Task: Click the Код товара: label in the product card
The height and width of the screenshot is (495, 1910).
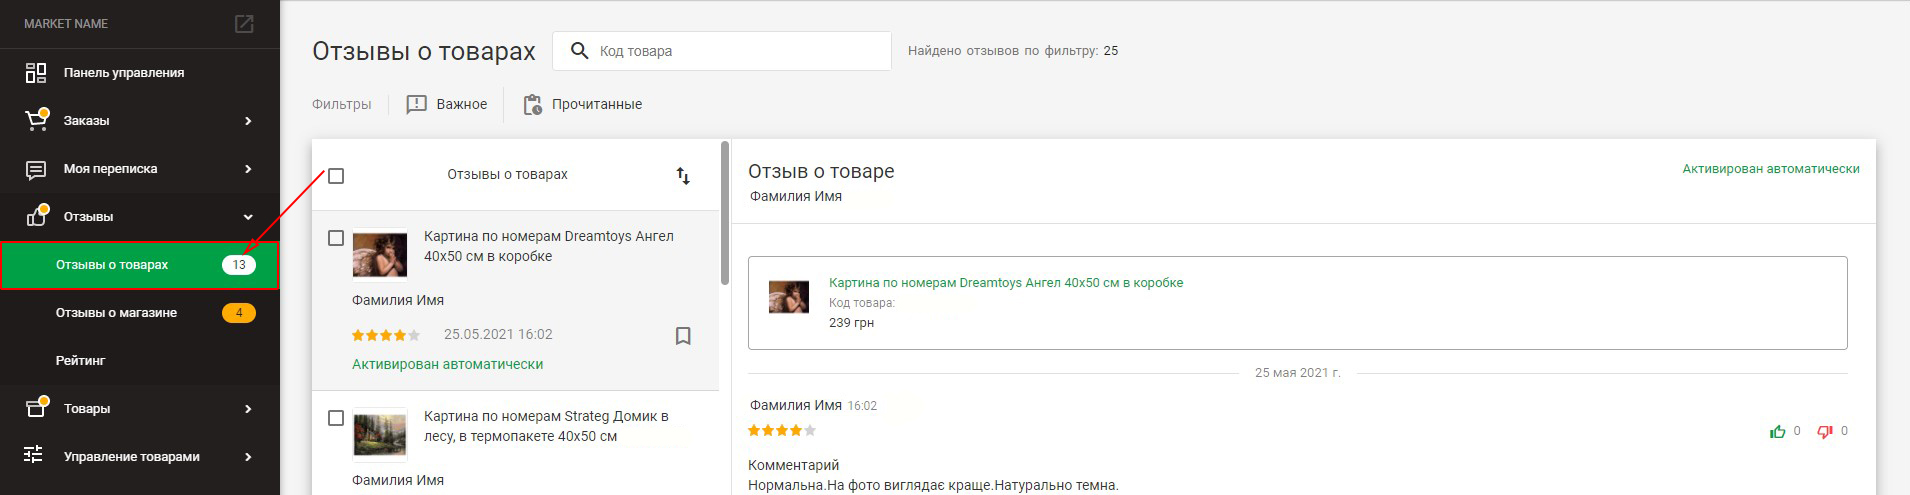Action: click(x=862, y=303)
